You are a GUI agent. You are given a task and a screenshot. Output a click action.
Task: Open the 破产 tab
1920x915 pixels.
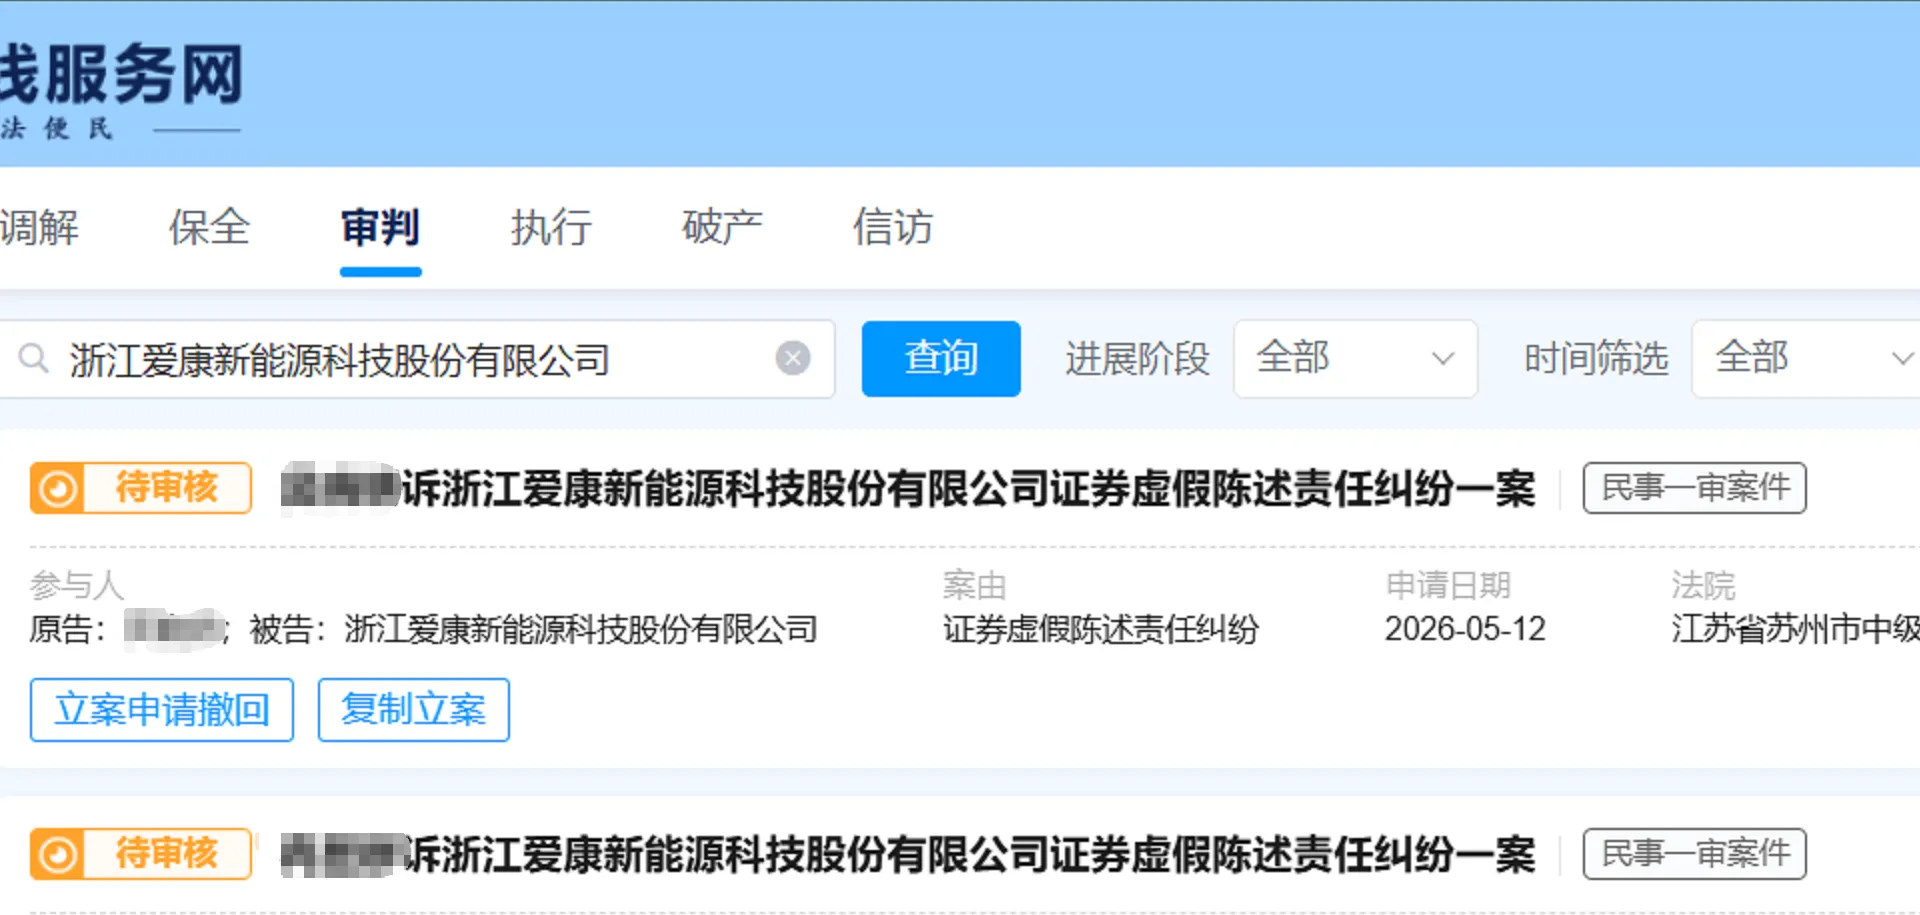pos(722,227)
